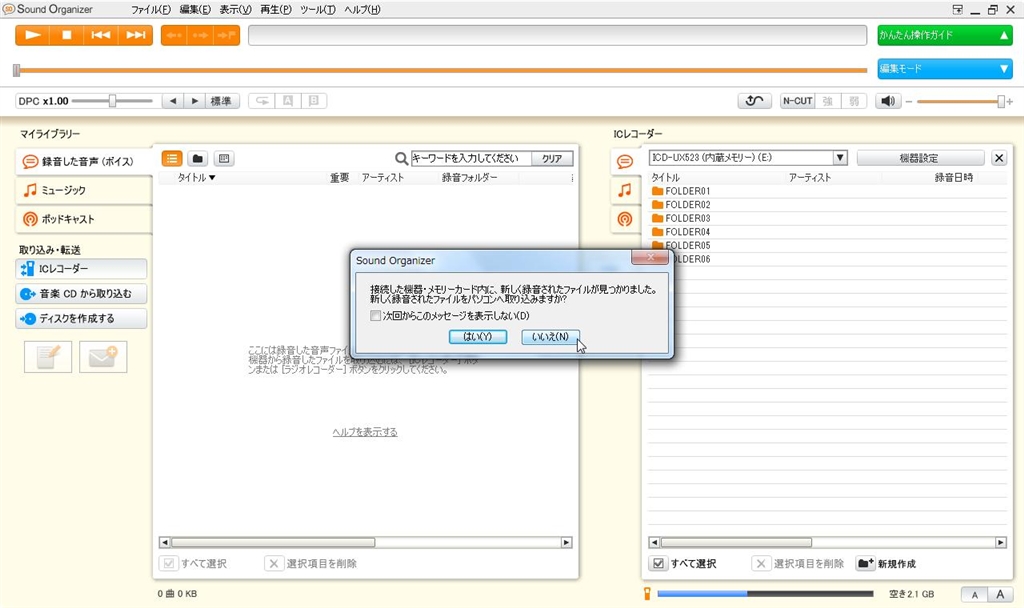The height and width of the screenshot is (608, 1024).
Task: Open the ファイル(F) menu
Action: (x=151, y=10)
